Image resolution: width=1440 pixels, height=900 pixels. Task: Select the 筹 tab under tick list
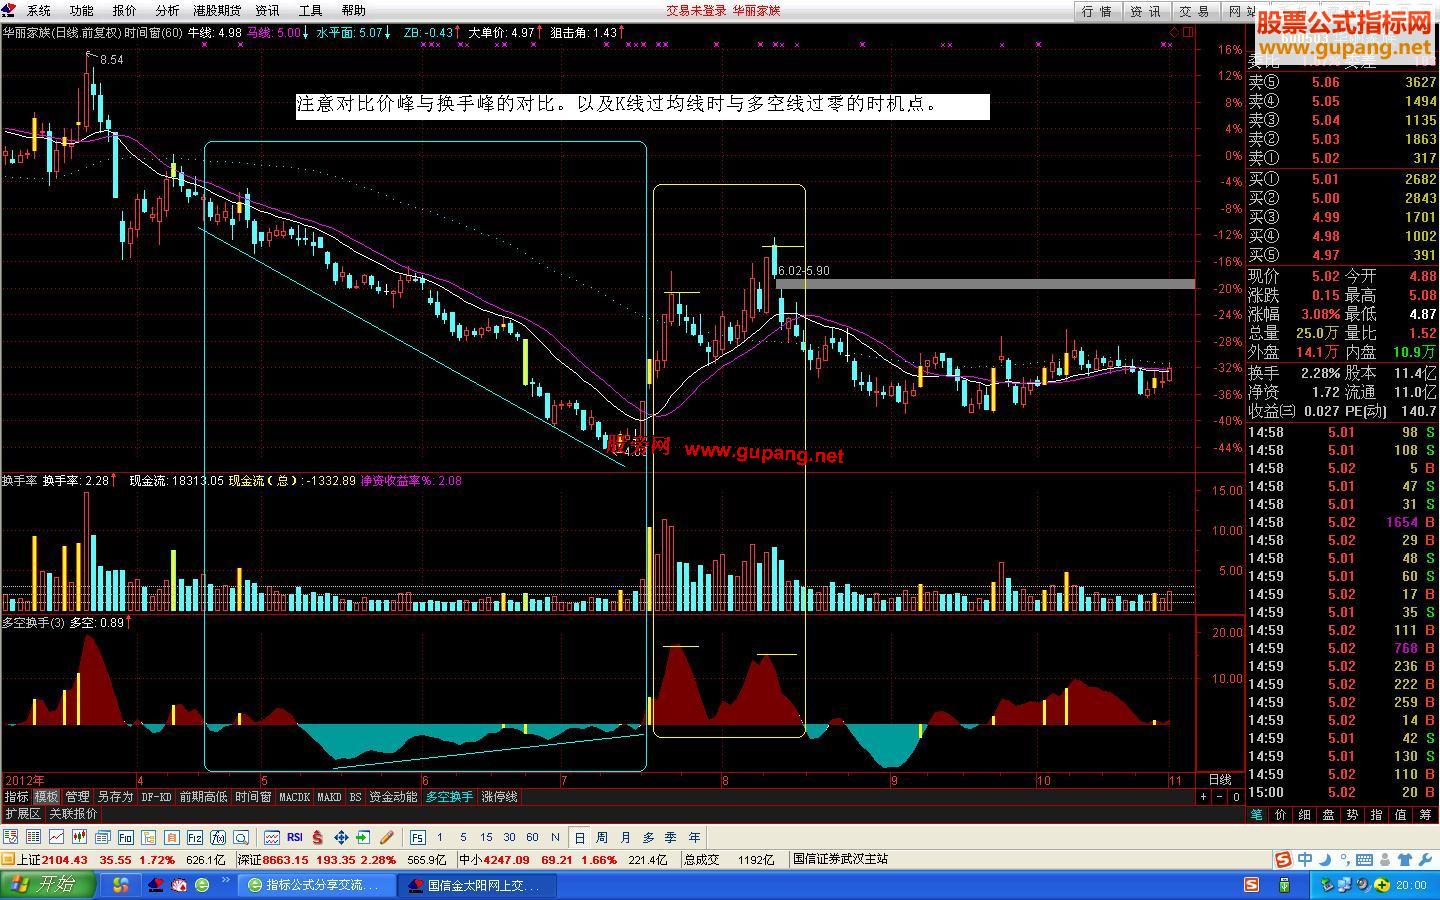[x=1427, y=815]
